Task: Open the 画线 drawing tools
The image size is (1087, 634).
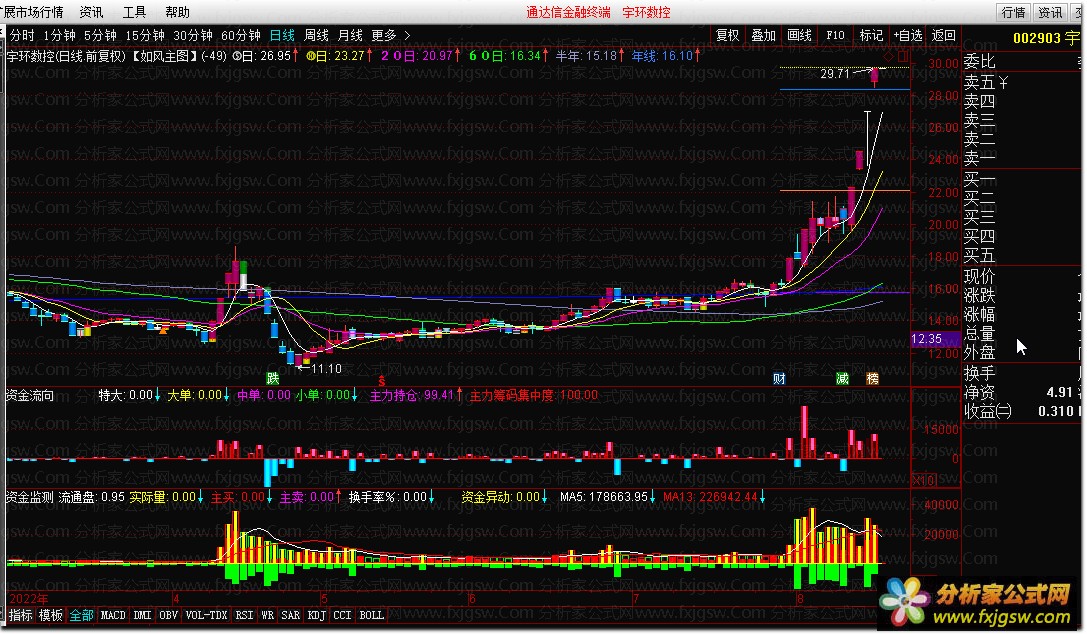Action: click(x=799, y=35)
